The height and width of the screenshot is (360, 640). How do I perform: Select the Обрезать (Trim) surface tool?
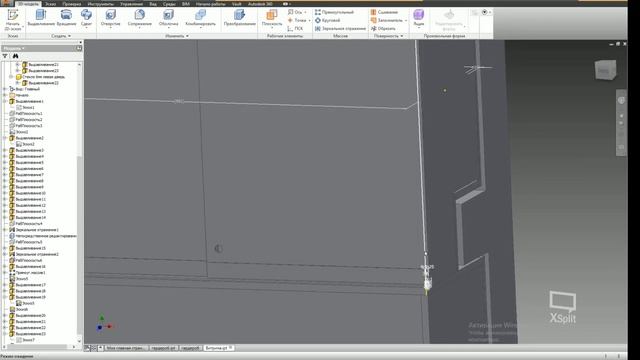coord(383,29)
